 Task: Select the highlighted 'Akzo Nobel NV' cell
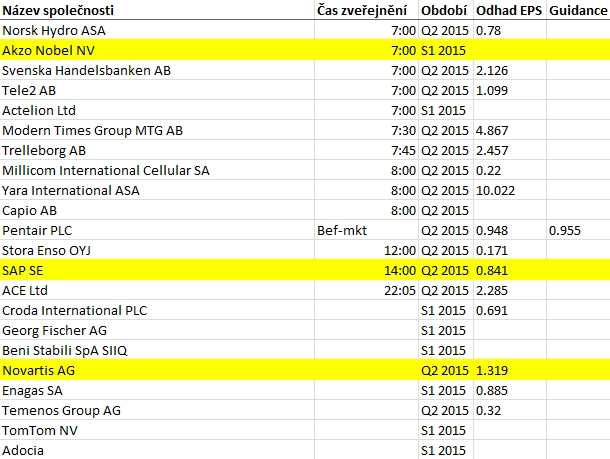click(157, 50)
